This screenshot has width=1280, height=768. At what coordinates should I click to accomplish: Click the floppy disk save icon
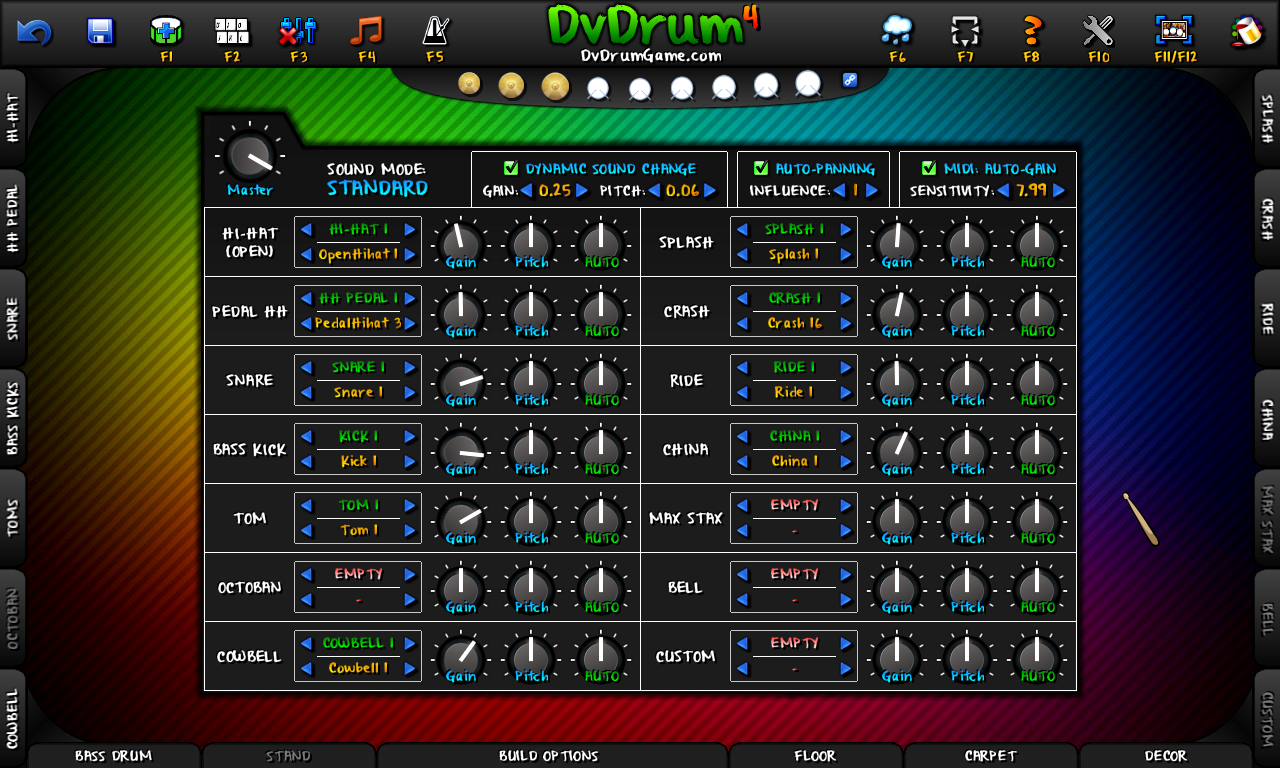[x=100, y=31]
